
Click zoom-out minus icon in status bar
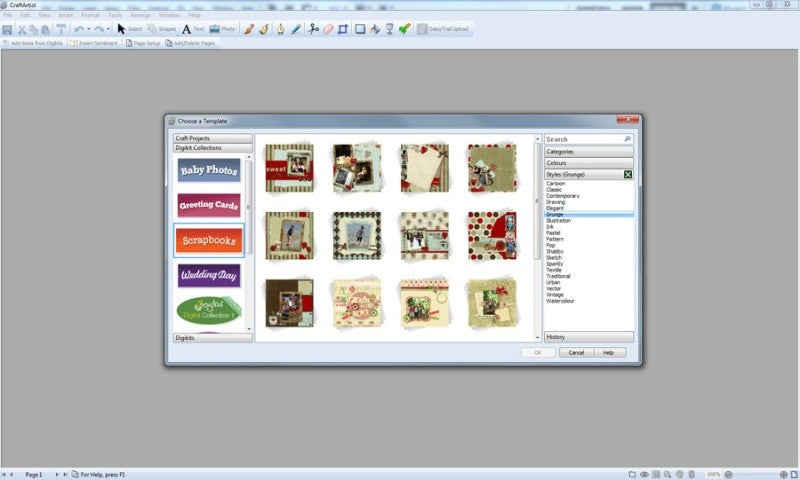729,474
